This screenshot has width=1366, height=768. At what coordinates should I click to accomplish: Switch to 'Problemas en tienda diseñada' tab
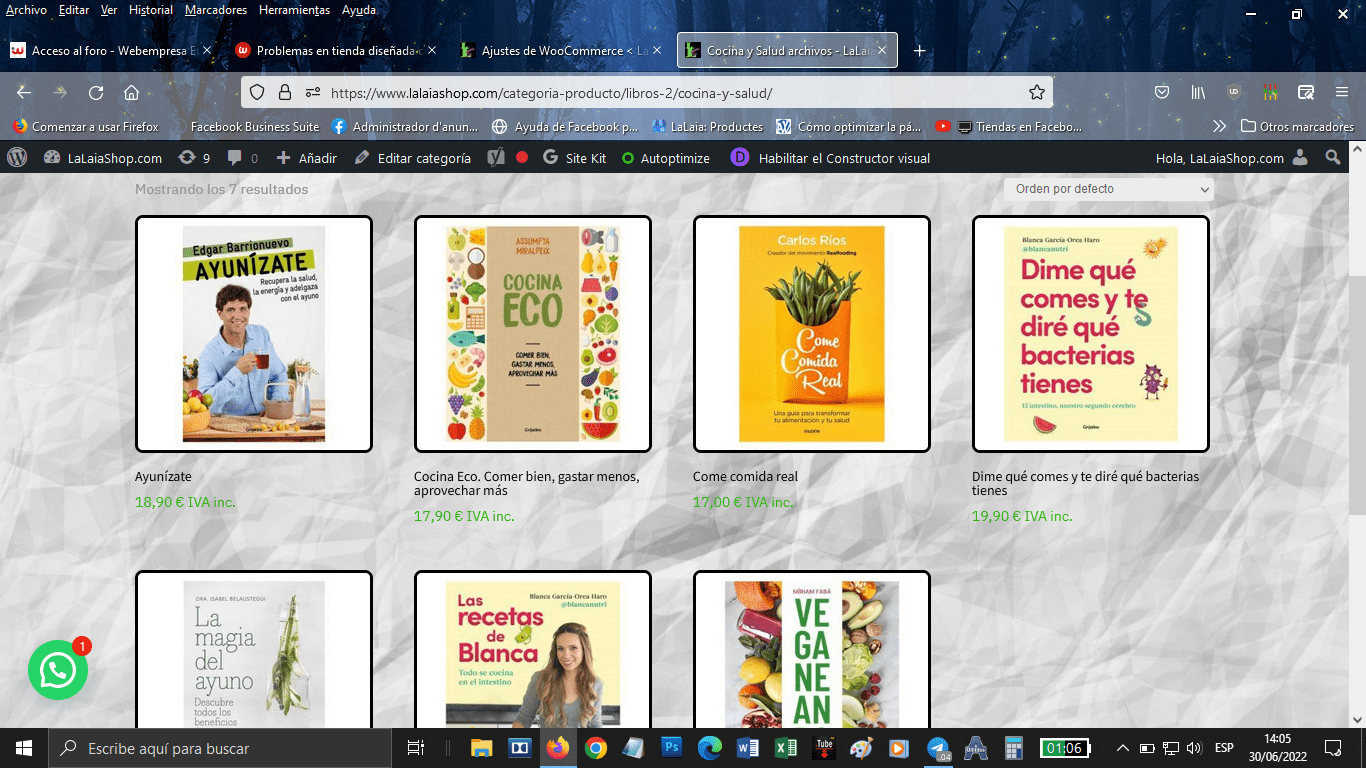tap(335, 50)
